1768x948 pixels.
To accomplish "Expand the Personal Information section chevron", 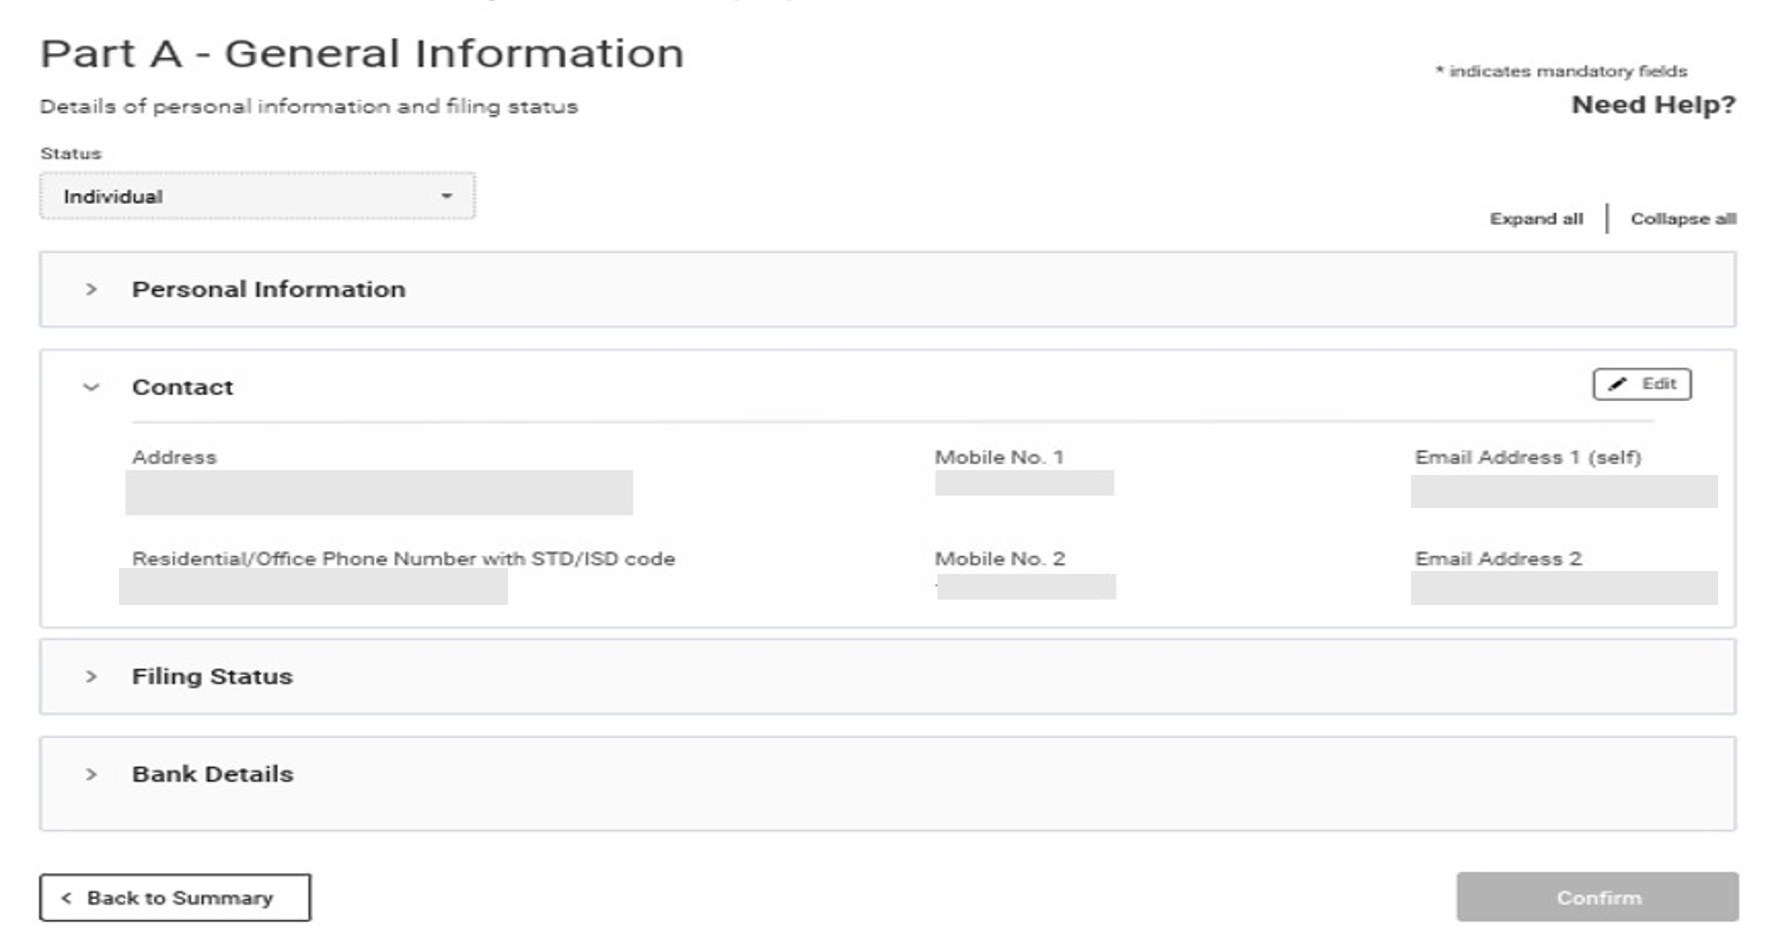I will [91, 289].
